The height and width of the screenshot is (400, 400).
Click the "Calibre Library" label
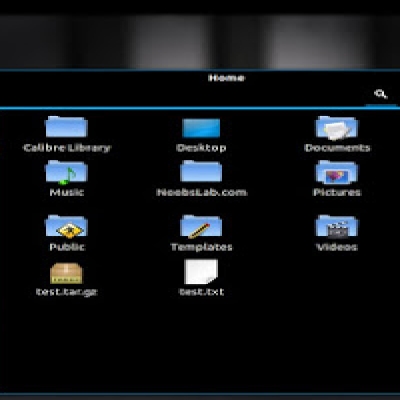coord(66,148)
